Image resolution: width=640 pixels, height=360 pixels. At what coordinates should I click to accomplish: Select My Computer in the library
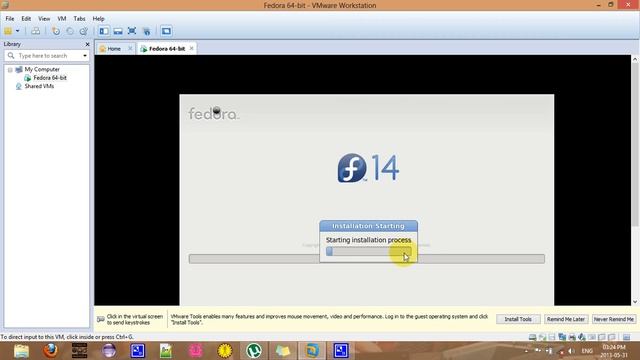pos(42,69)
